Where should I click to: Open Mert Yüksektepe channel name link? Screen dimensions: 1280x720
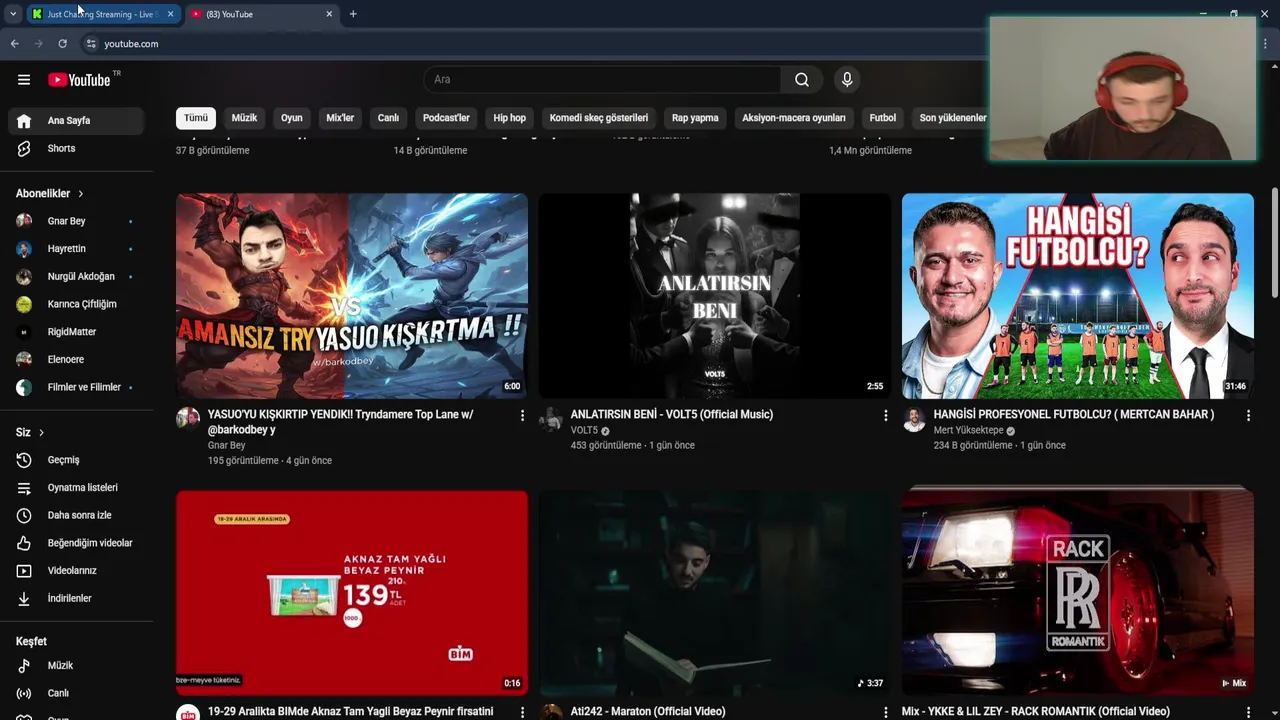[968, 430]
